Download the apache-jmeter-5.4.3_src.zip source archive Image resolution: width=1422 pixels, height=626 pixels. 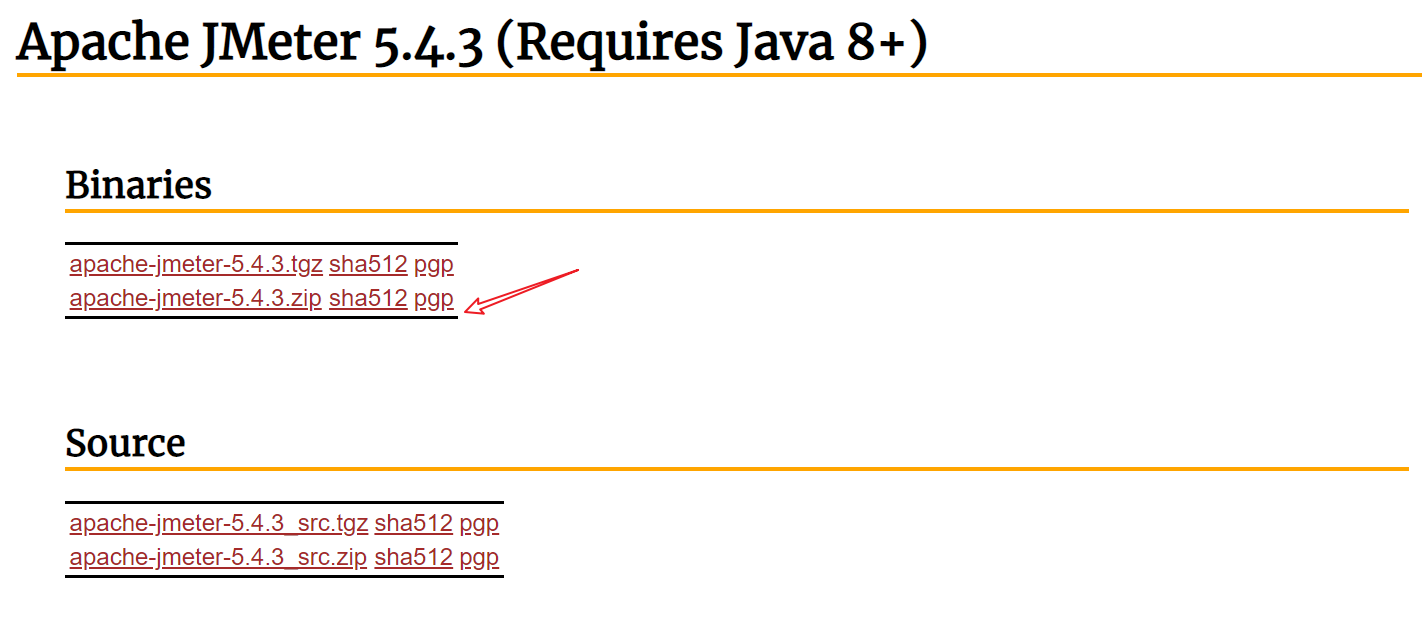click(219, 556)
